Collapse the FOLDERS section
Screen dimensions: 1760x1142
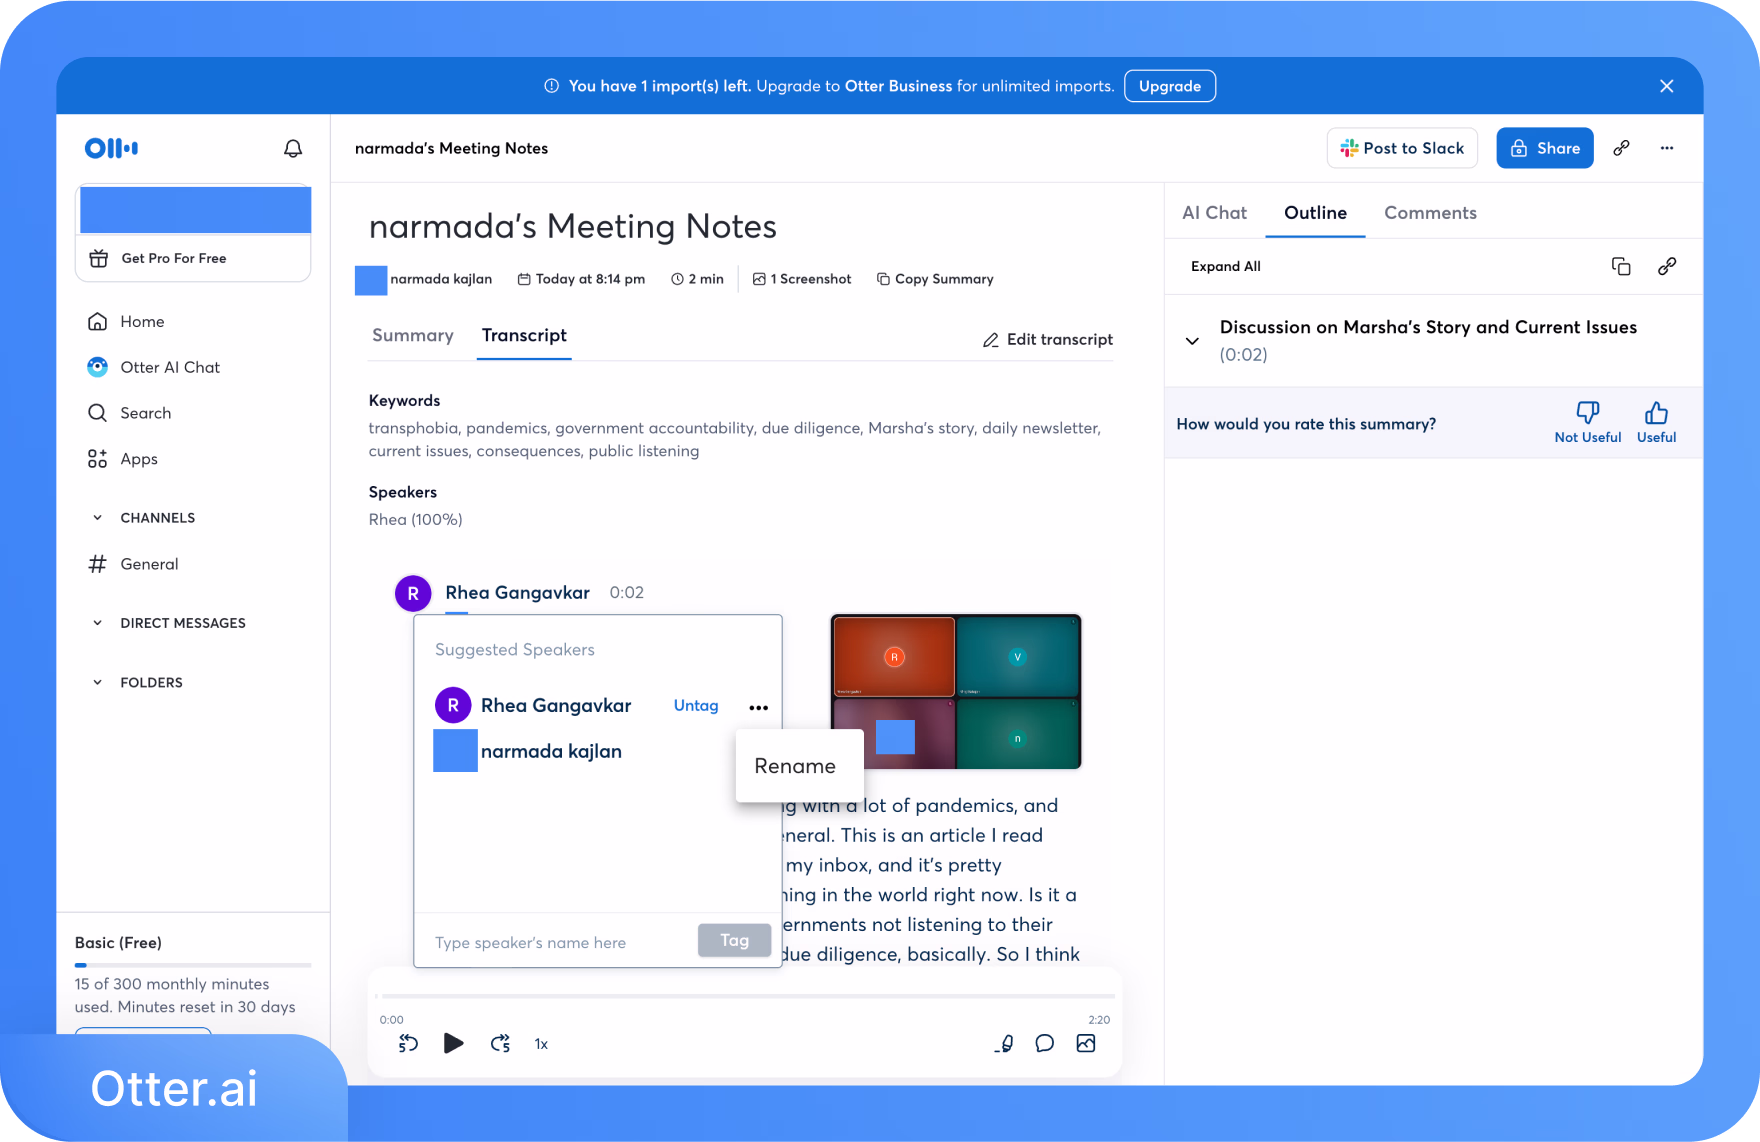[97, 683]
